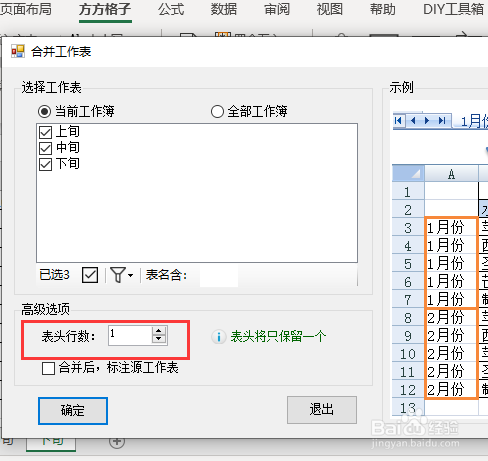Go to the next sheet in the example navigator

pos(427,120)
